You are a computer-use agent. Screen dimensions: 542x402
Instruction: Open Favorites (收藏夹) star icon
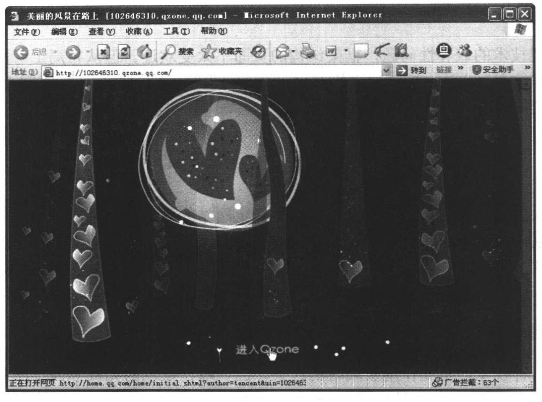click(x=208, y=52)
